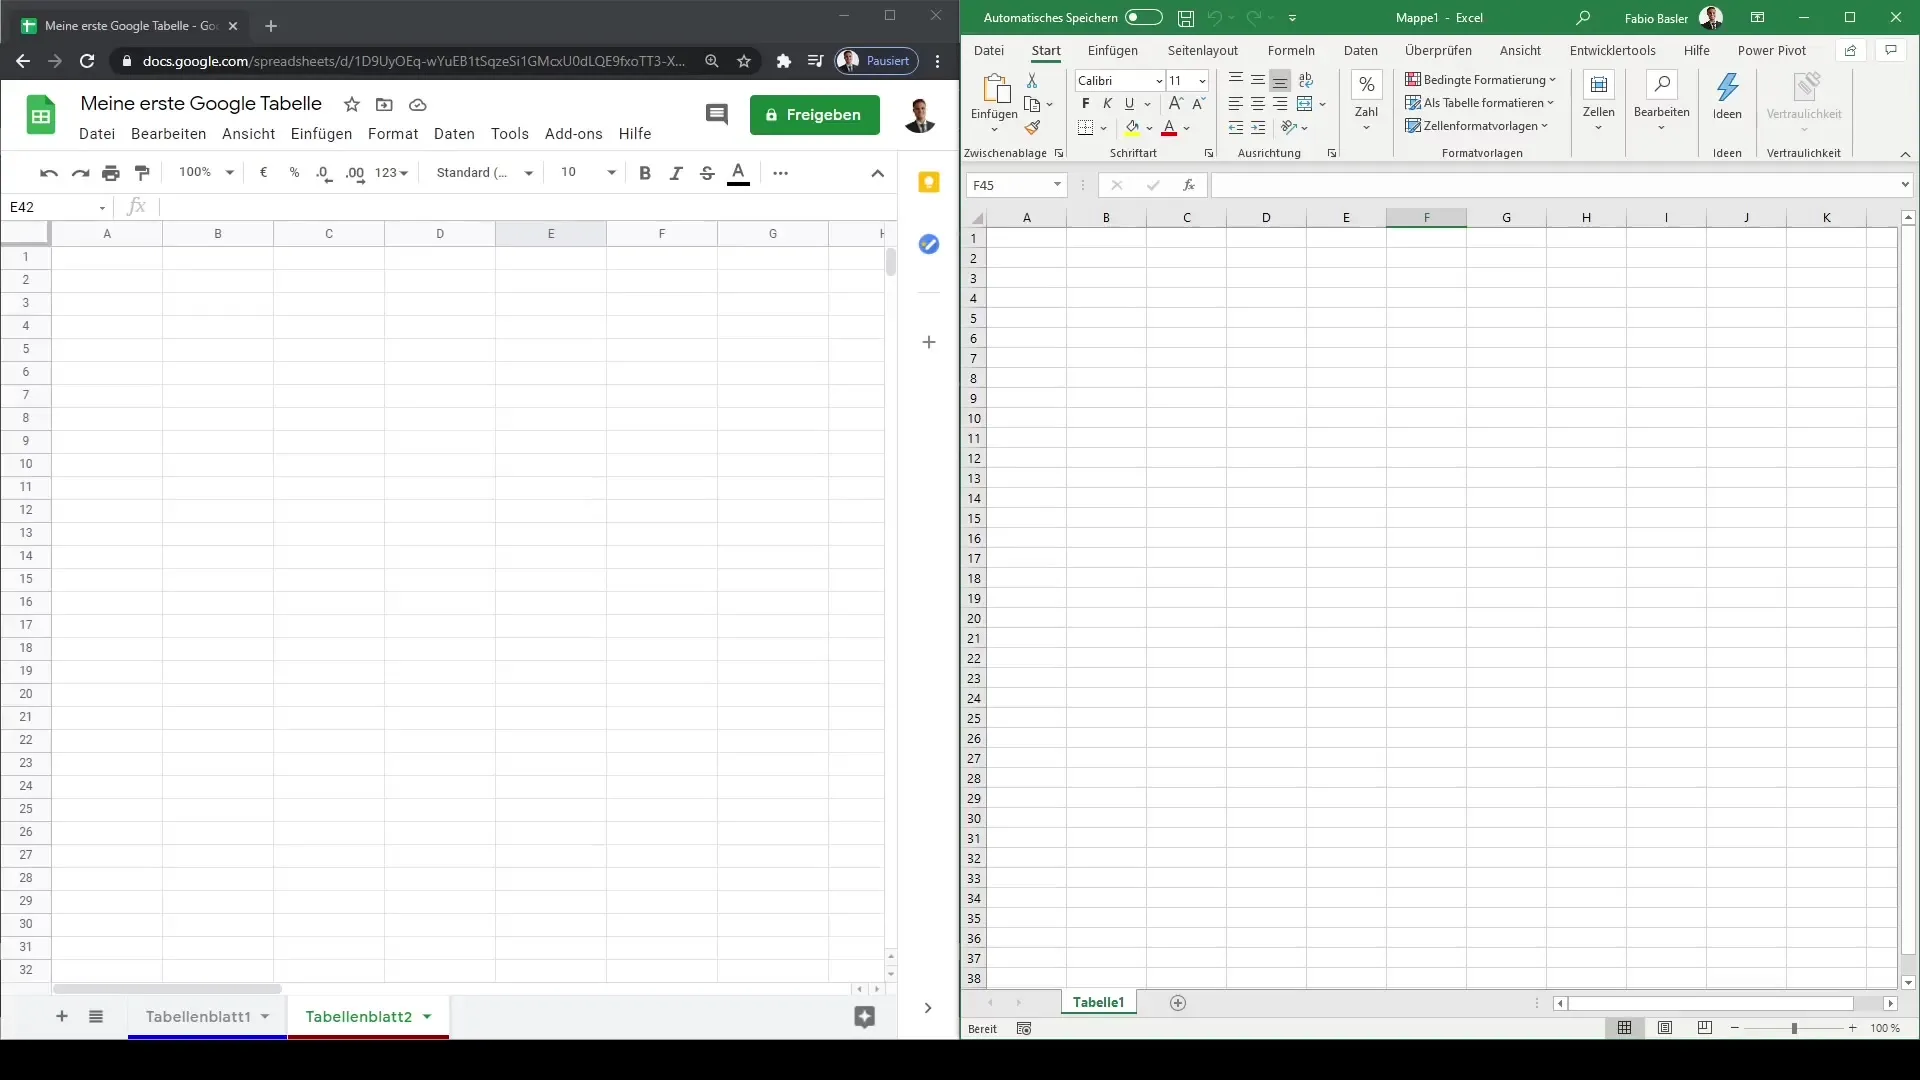Image resolution: width=1920 pixels, height=1080 pixels.
Task: Click Excel formula bar input
Action: tap(1555, 185)
